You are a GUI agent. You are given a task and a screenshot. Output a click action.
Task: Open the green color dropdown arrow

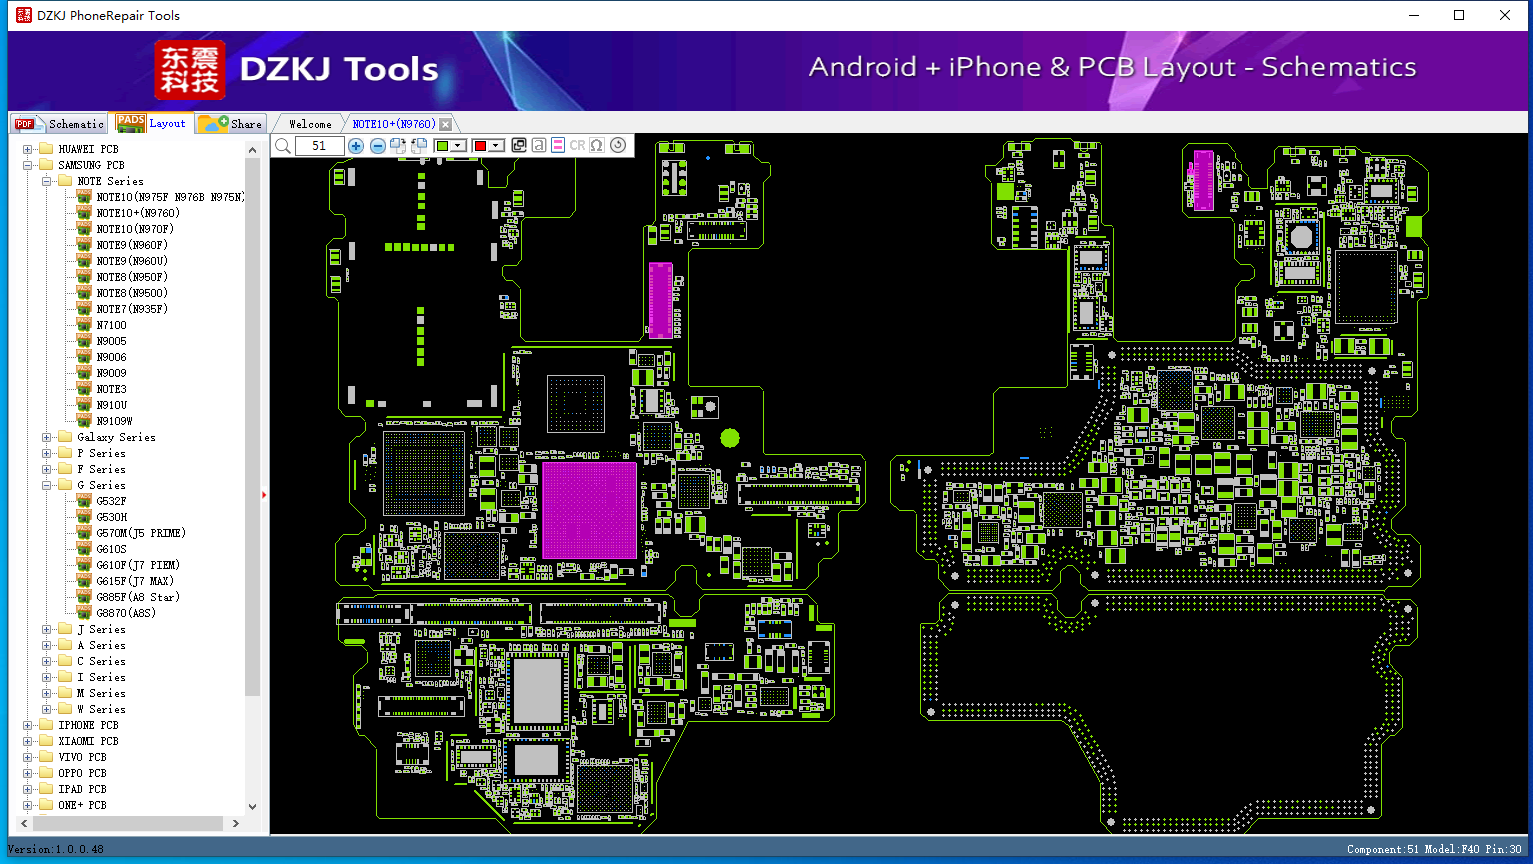(x=458, y=146)
